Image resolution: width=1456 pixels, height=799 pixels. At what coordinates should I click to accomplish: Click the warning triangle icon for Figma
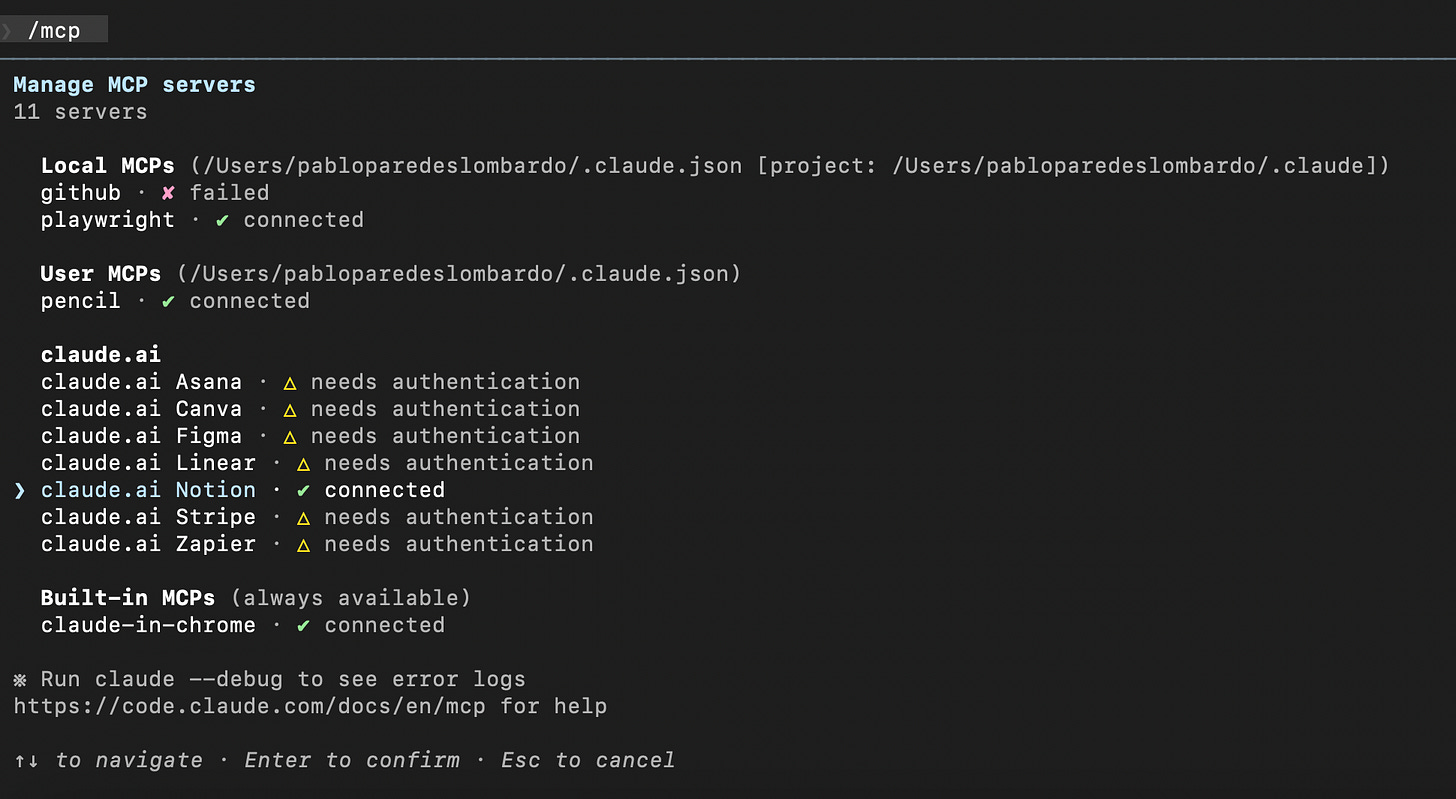point(290,436)
